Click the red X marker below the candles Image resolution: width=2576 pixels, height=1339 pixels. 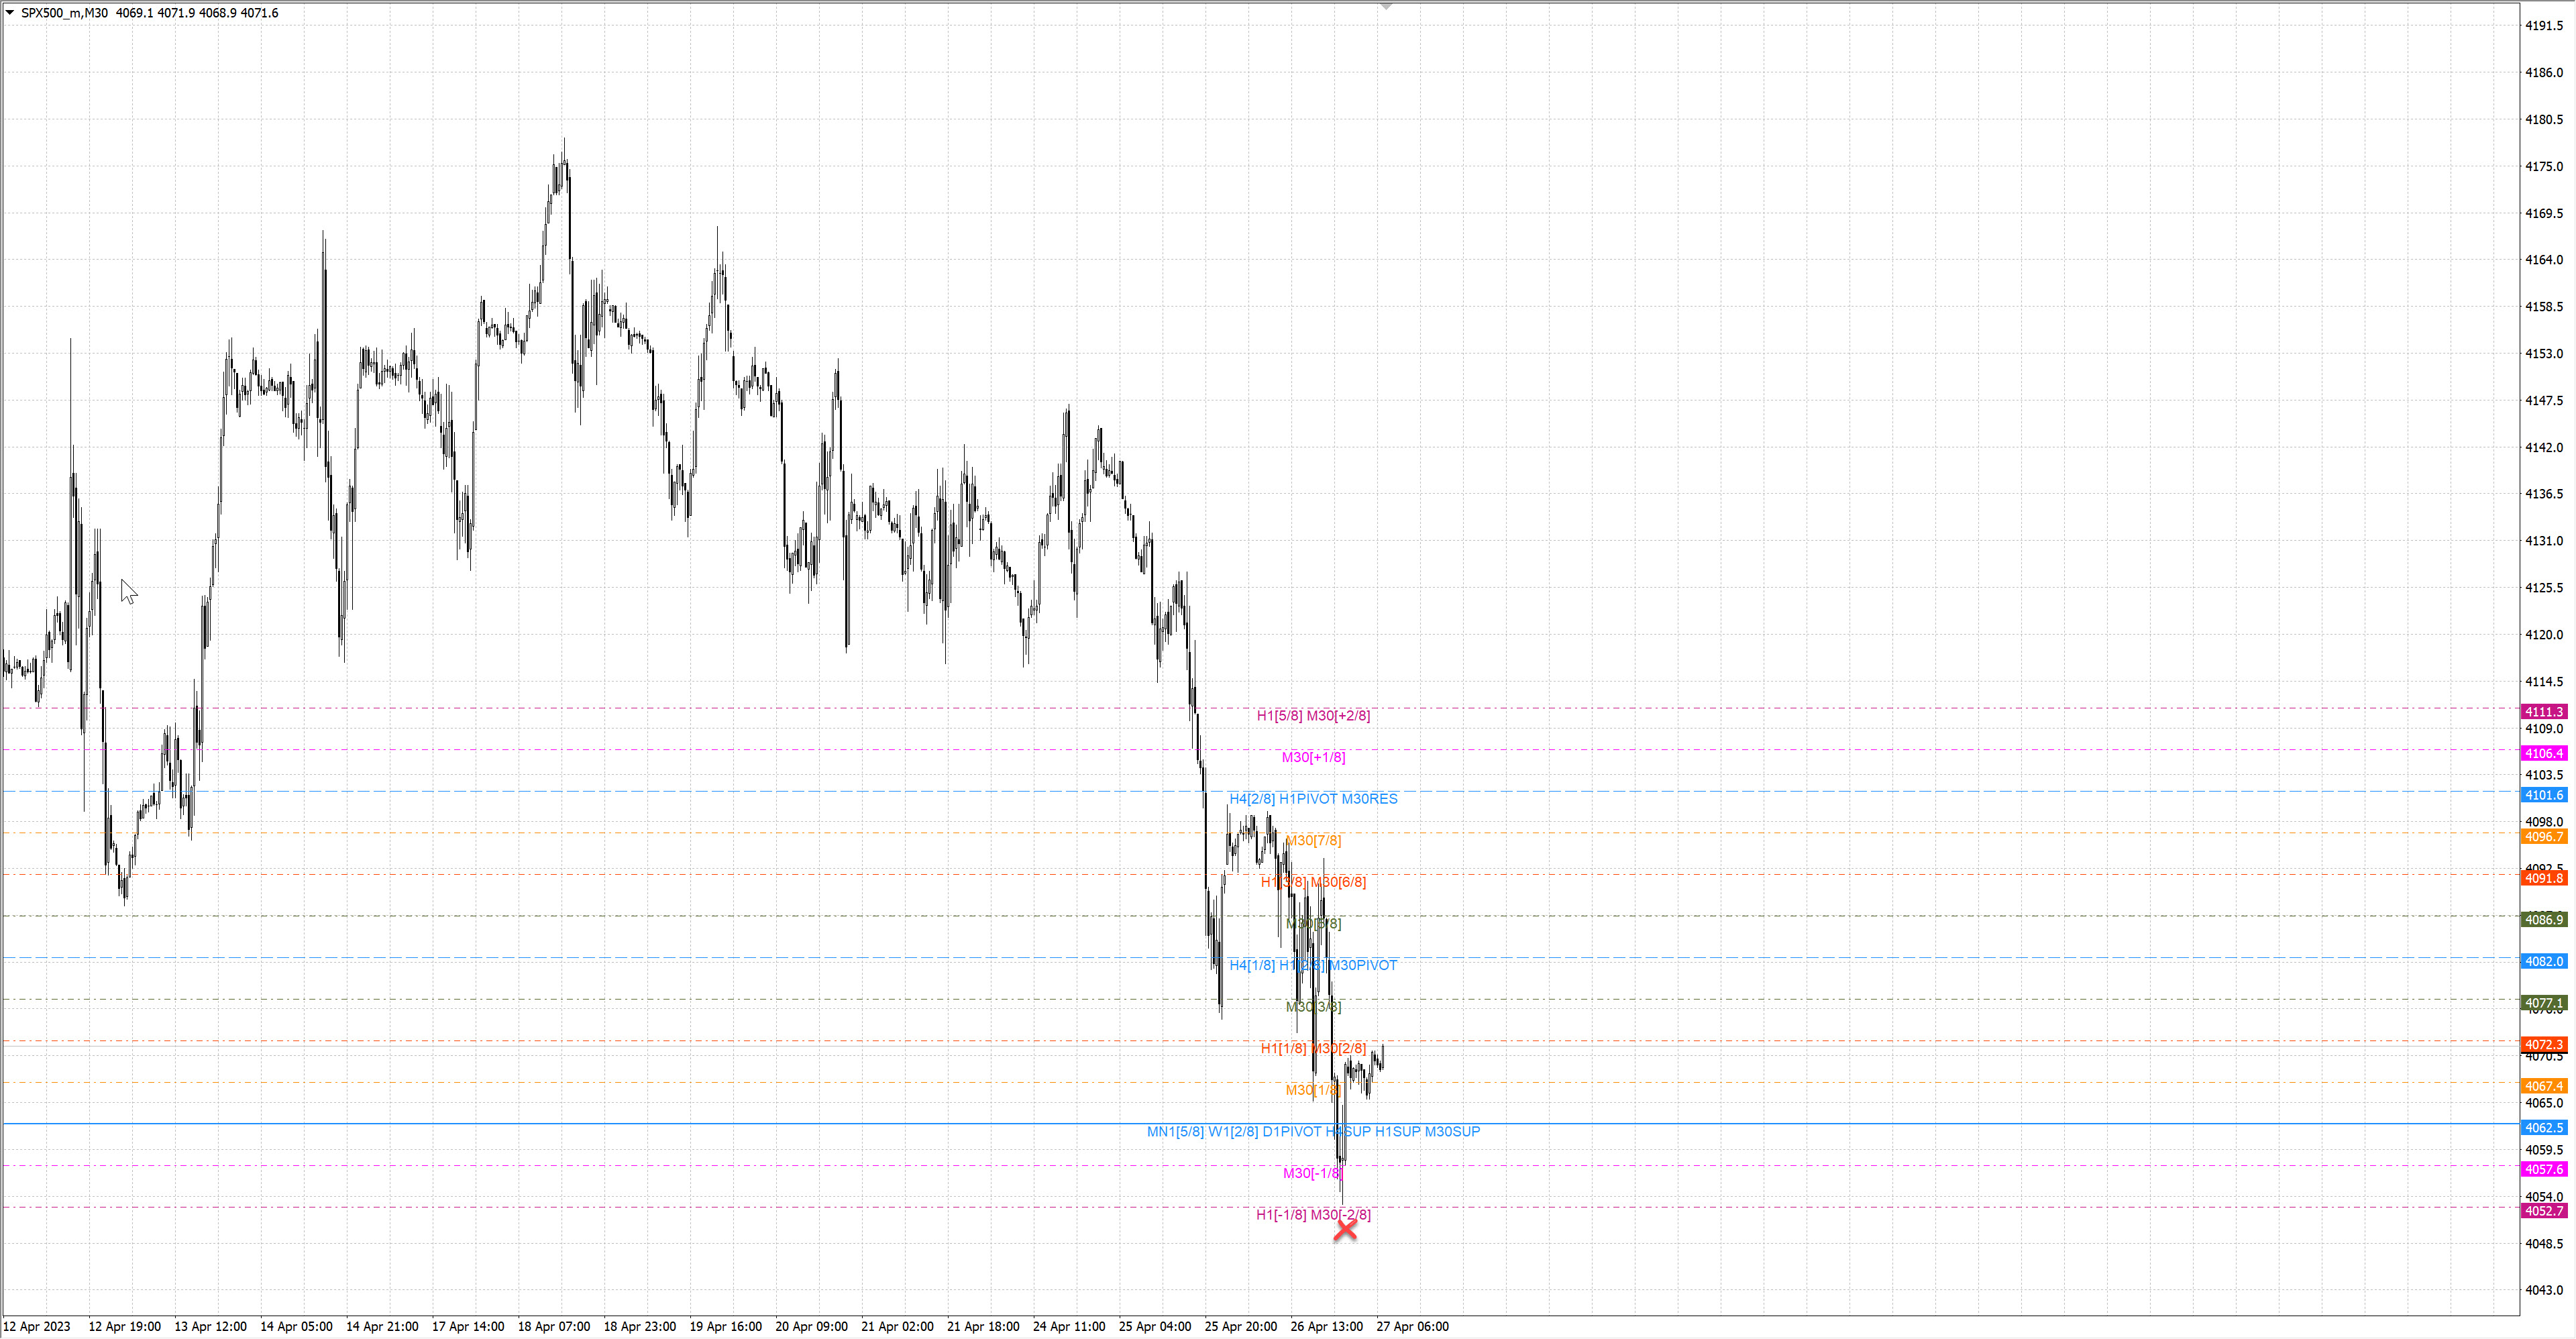pos(1345,1230)
